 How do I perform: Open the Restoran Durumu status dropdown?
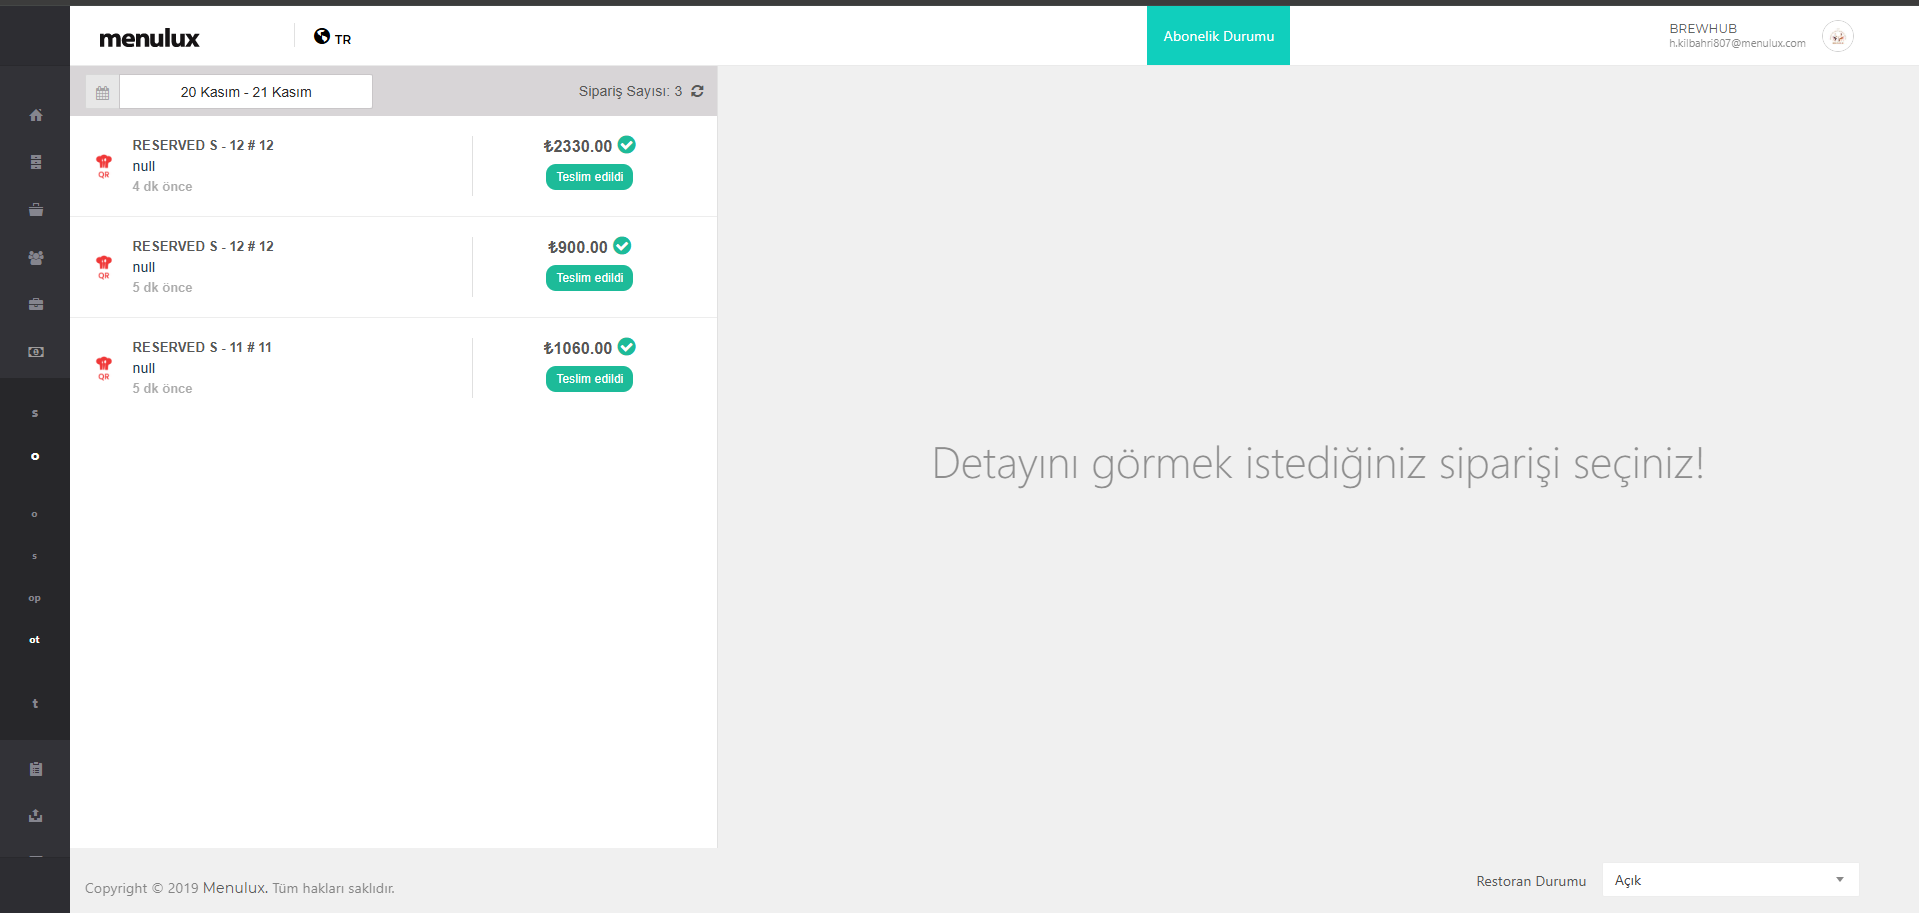click(x=1728, y=880)
